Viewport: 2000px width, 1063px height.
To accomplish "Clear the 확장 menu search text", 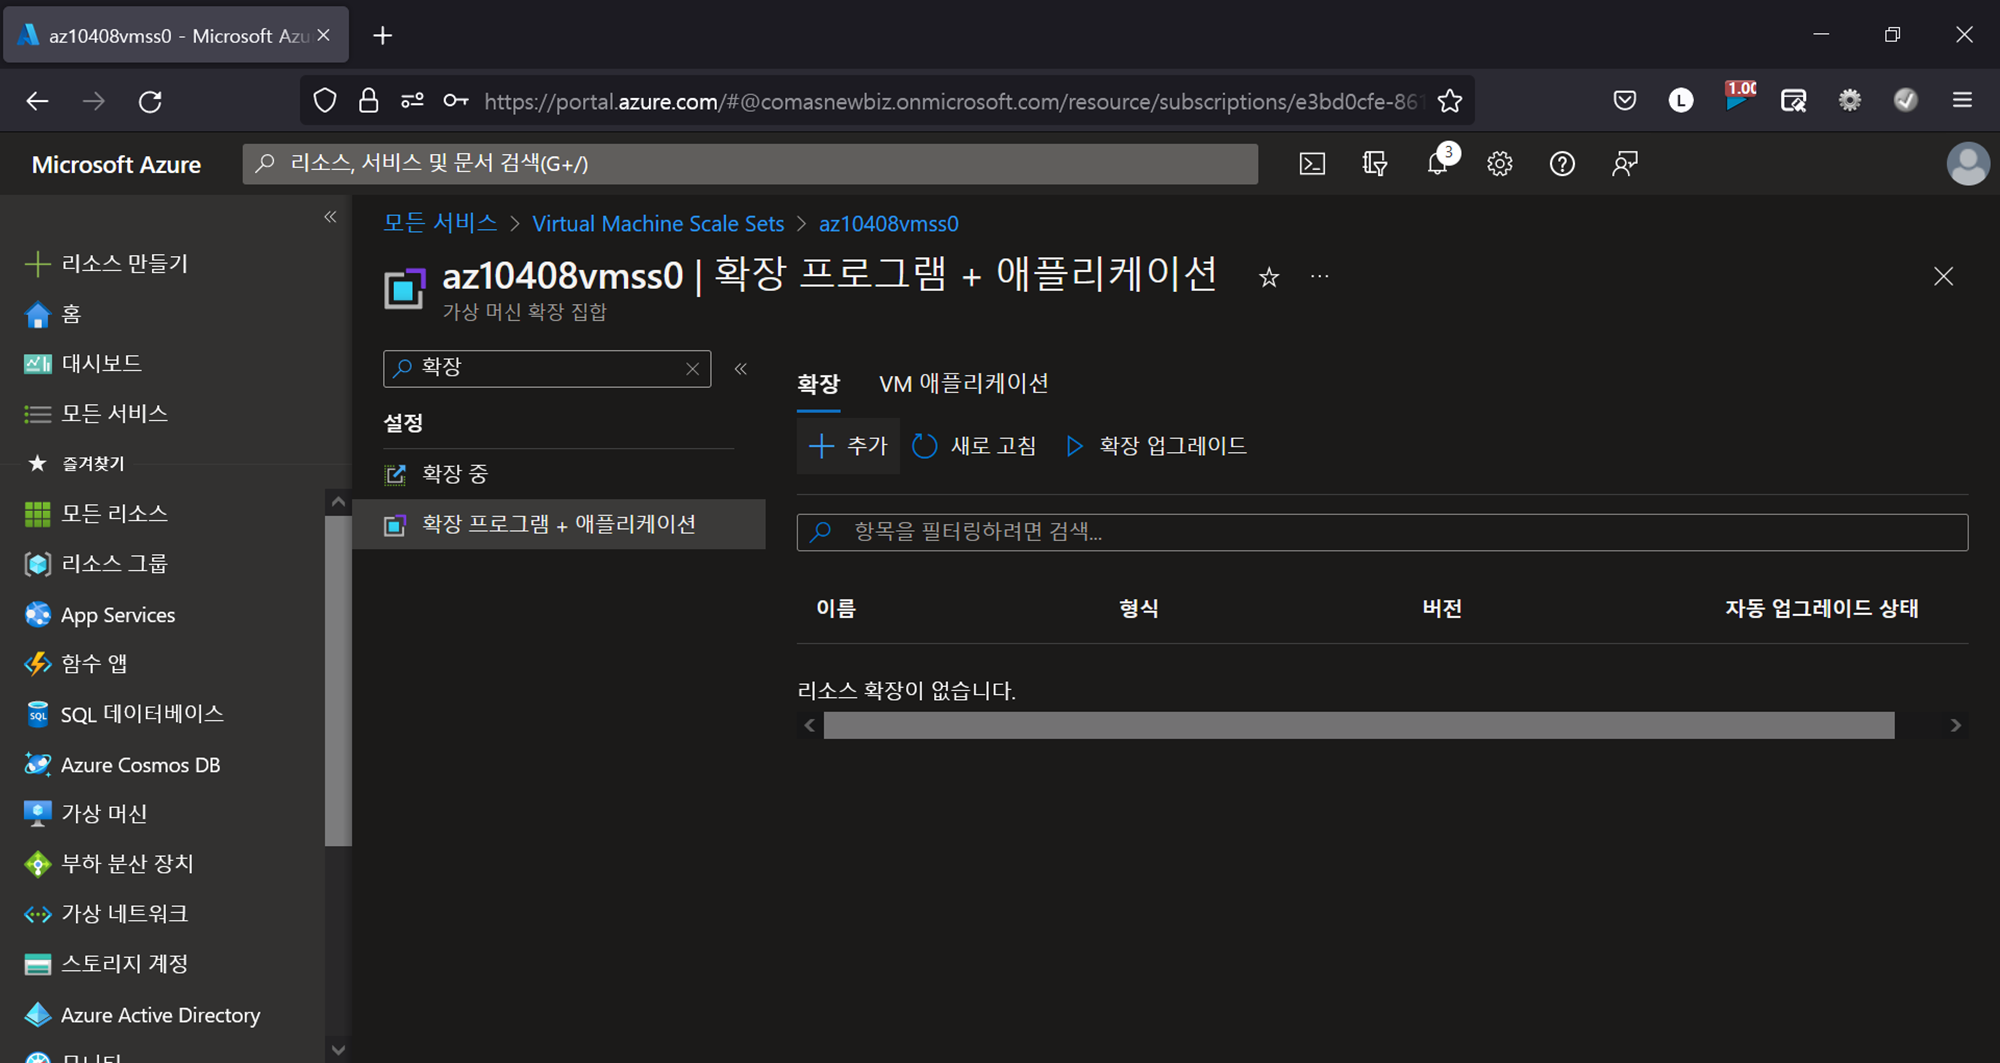I will tap(692, 369).
